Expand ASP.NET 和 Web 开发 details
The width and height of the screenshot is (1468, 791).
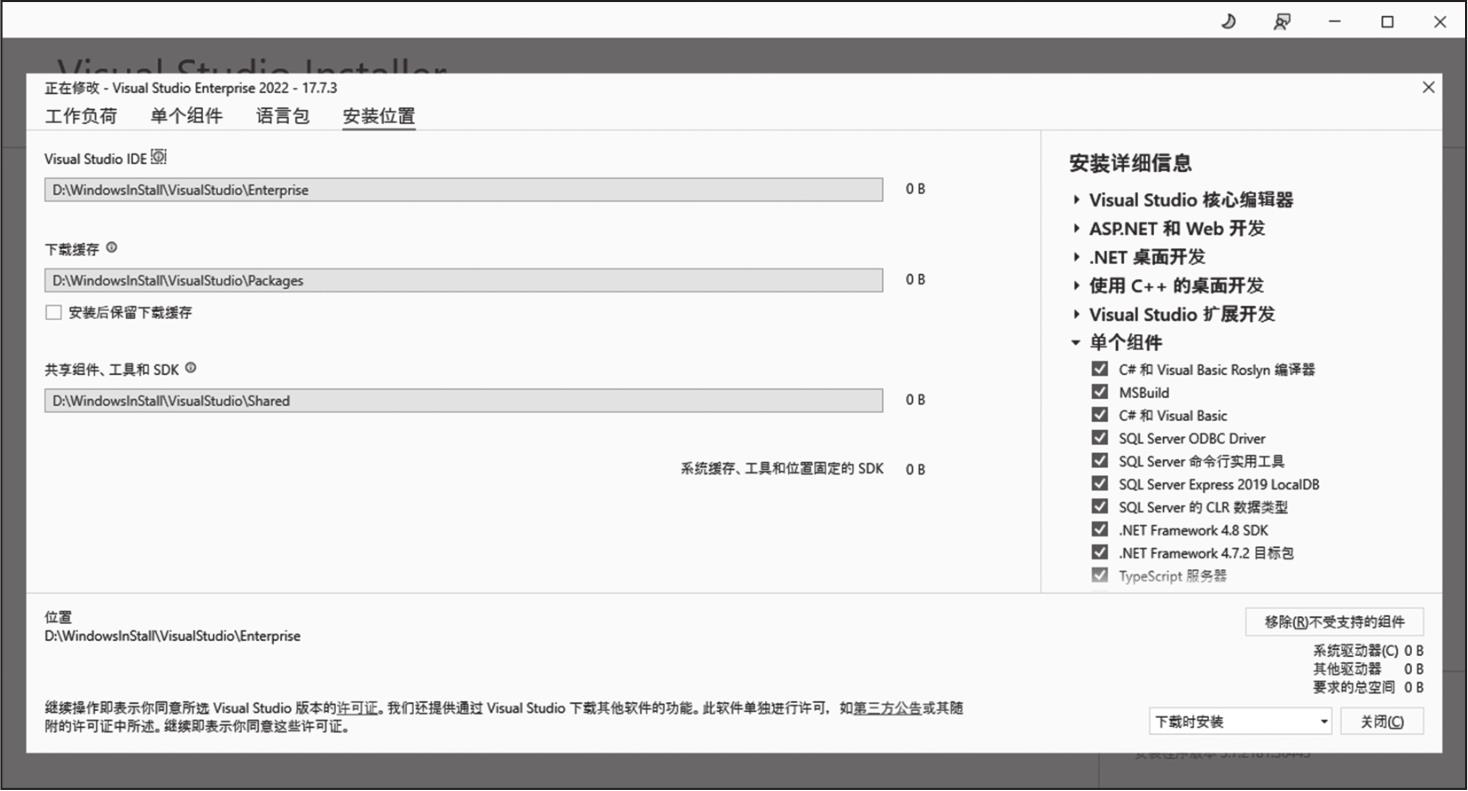1077,229
